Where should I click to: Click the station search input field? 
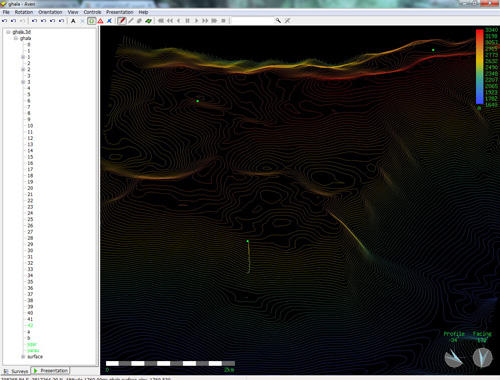pos(252,21)
